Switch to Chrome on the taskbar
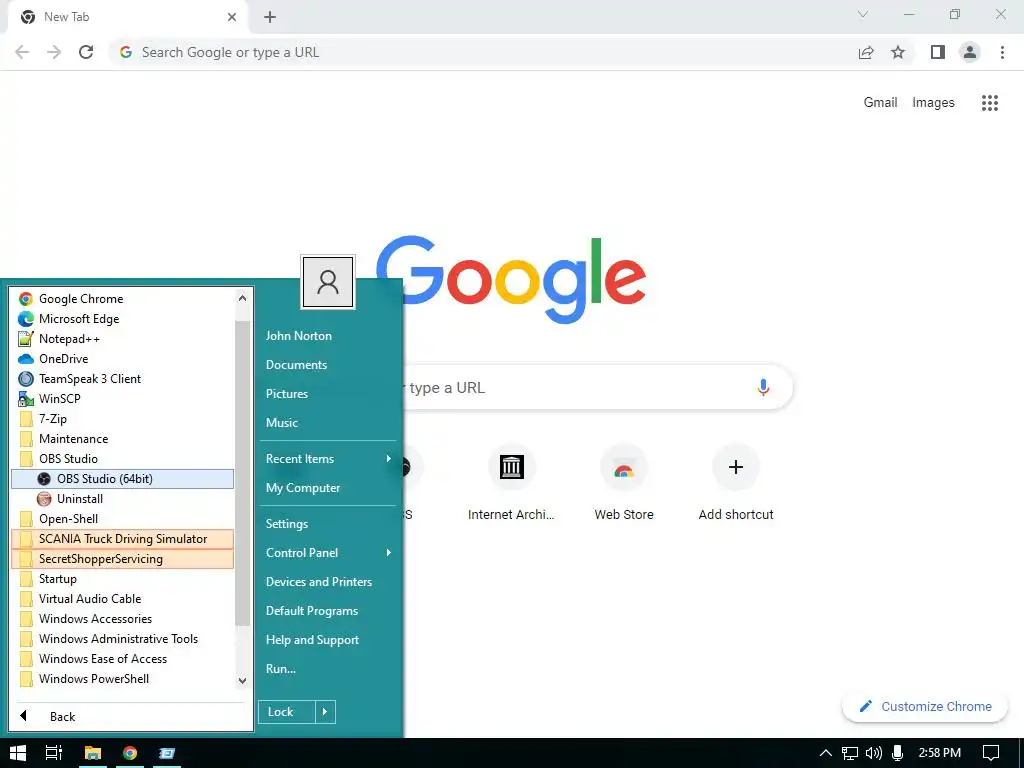Viewport: 1024px width, 768px height. [x=130, y=753]
